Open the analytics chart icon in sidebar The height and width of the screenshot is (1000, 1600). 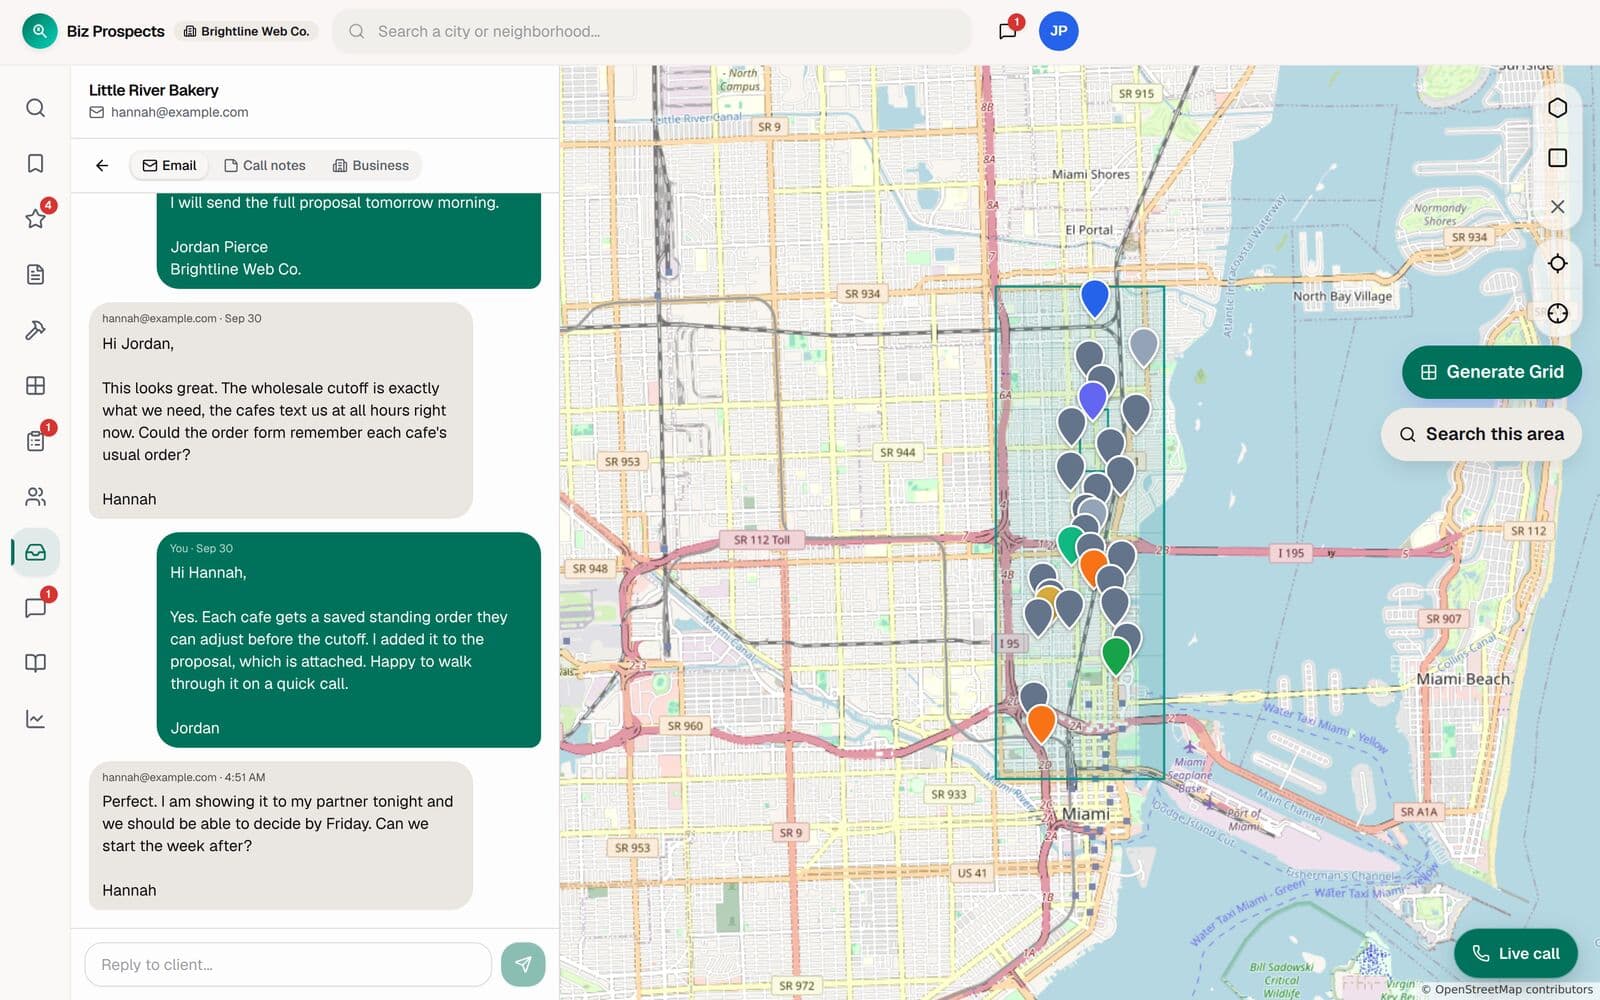click(35, 718)
